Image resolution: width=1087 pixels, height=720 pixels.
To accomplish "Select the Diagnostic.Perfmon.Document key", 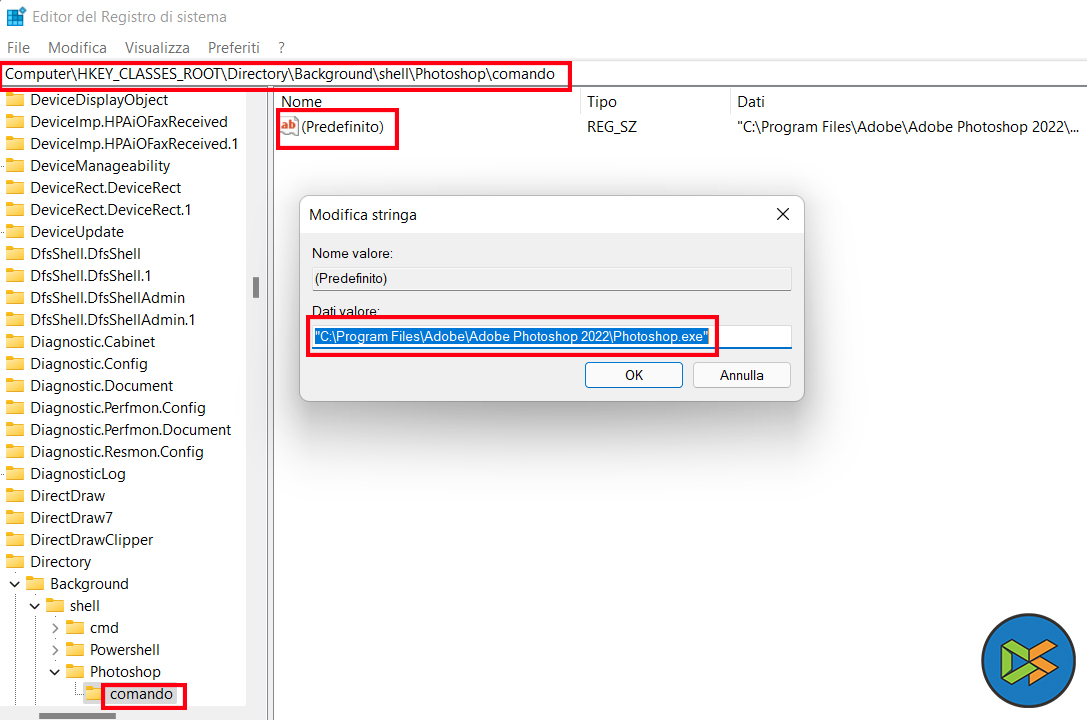I will tap(130, 430).
